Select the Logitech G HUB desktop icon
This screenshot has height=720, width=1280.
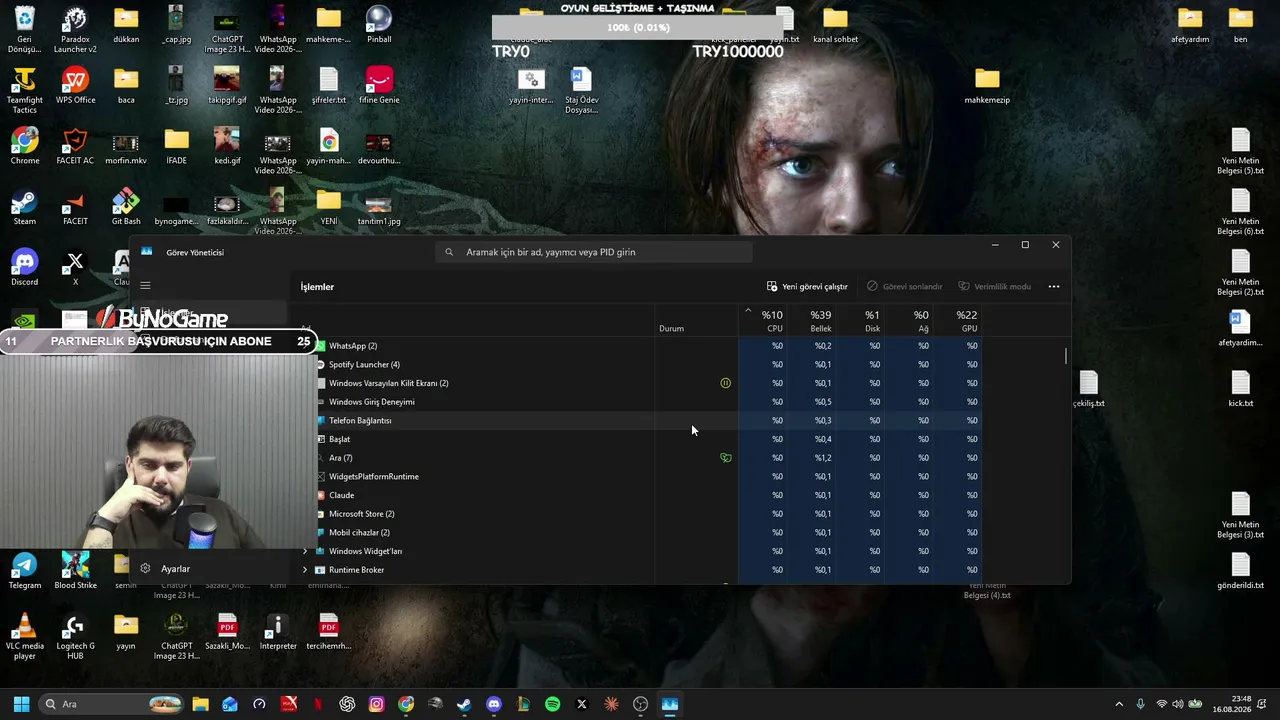click(x=75, y=636)
